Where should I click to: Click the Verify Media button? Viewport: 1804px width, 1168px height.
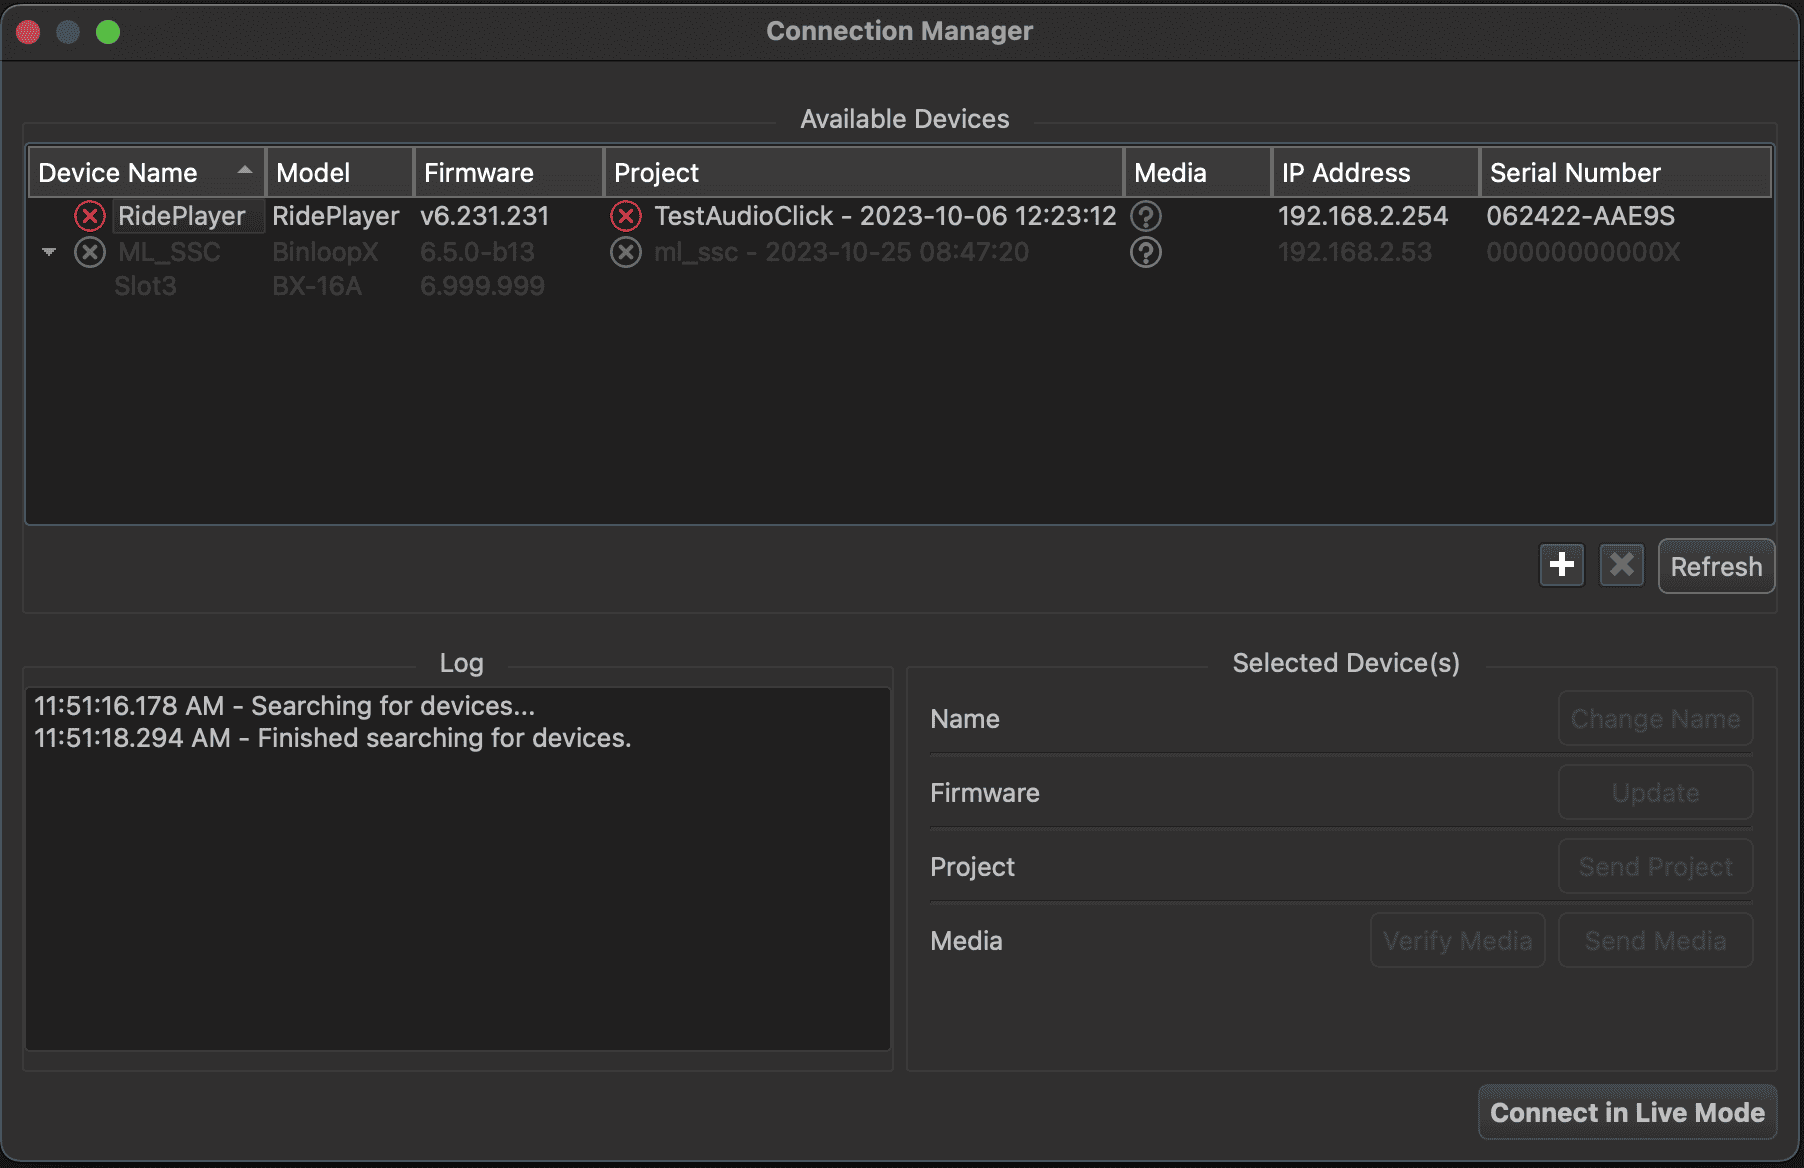point(1457,940)
